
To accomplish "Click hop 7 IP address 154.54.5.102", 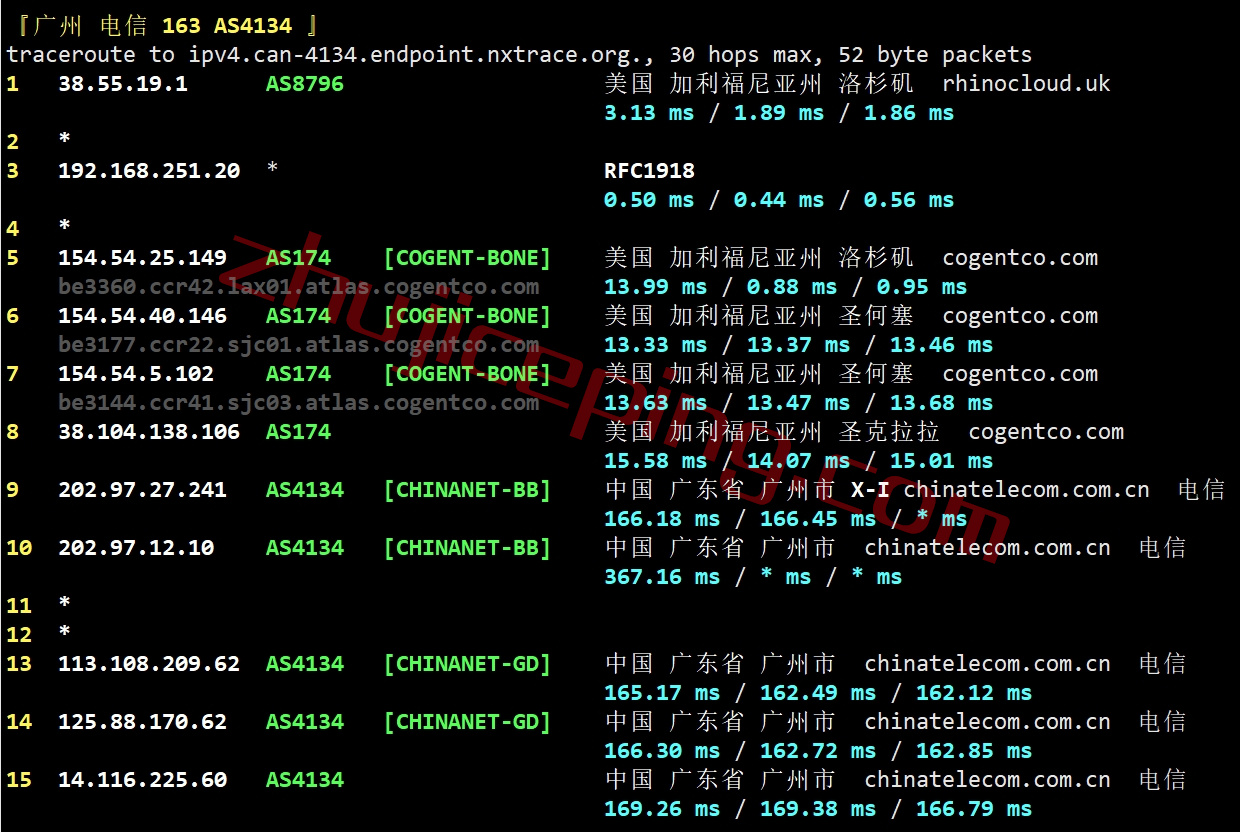I will [x=136, y=374].
